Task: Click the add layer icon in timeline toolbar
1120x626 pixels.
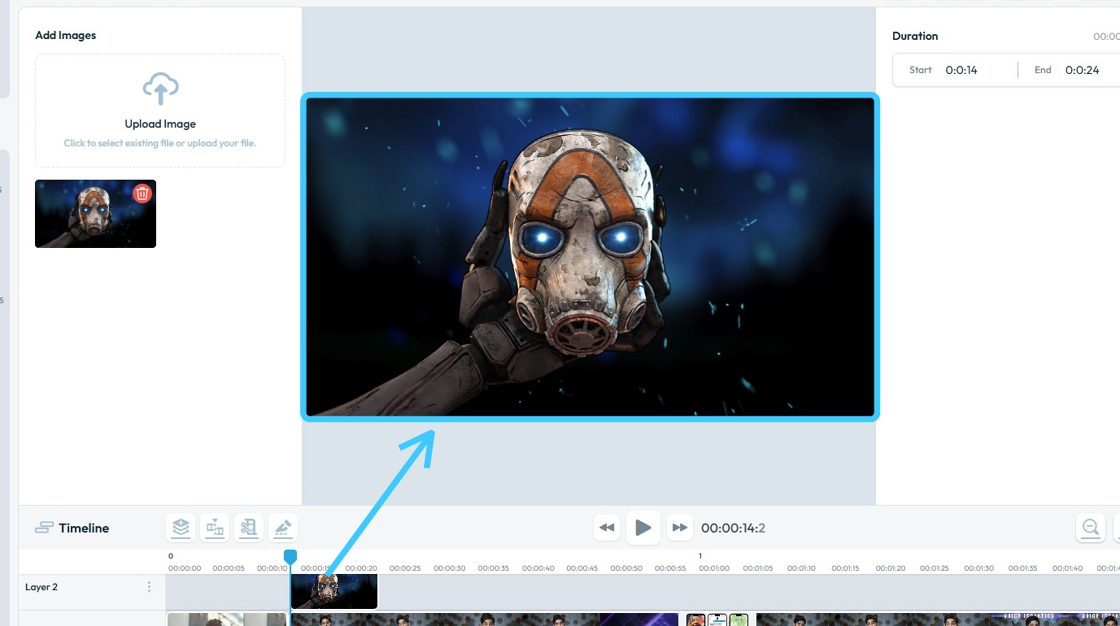Action: coord(181,528)
